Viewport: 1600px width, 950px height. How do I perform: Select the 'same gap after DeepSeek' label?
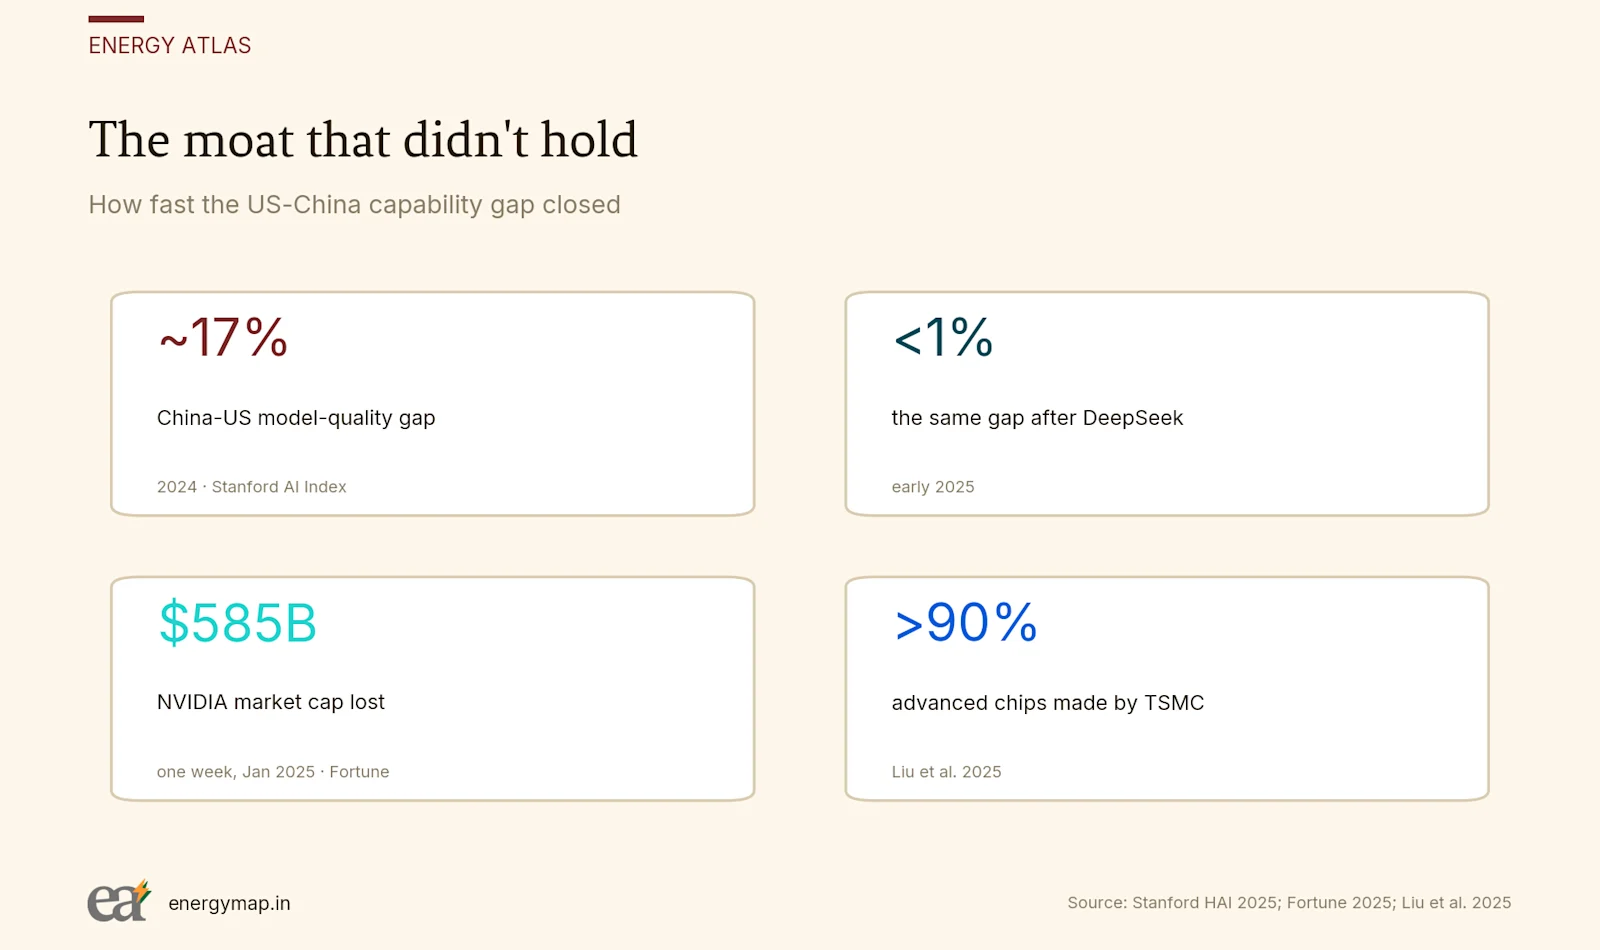[x=1037, y=418]
